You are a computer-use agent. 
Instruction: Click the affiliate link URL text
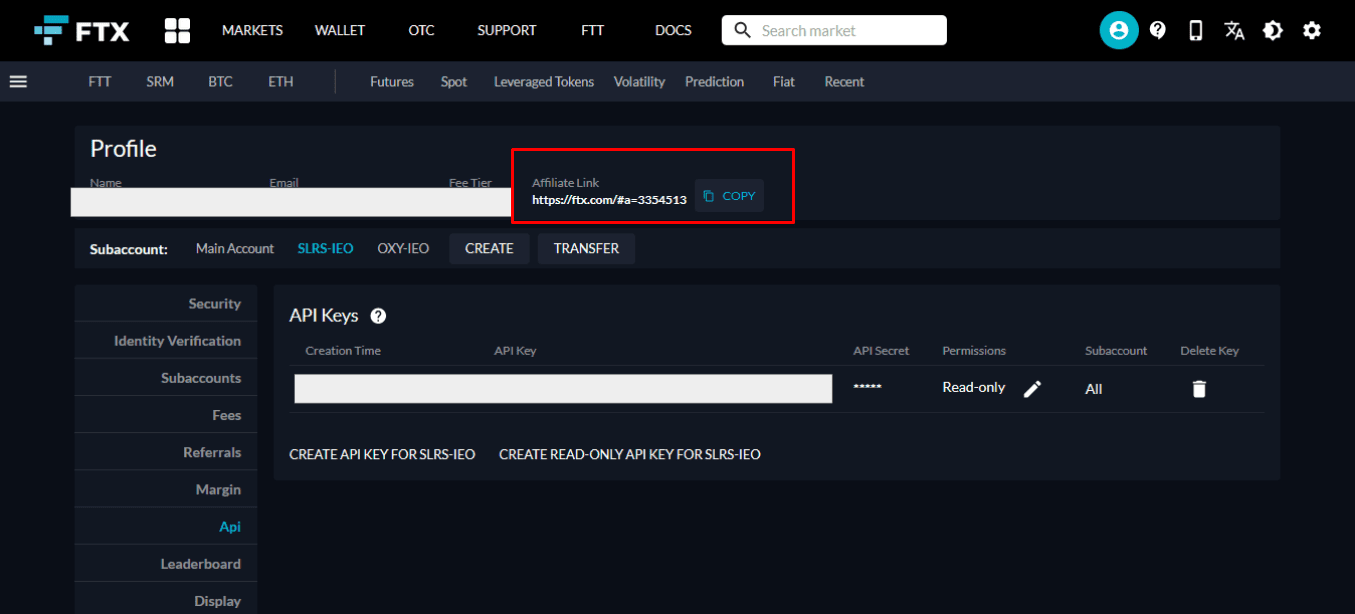[609, 200]
